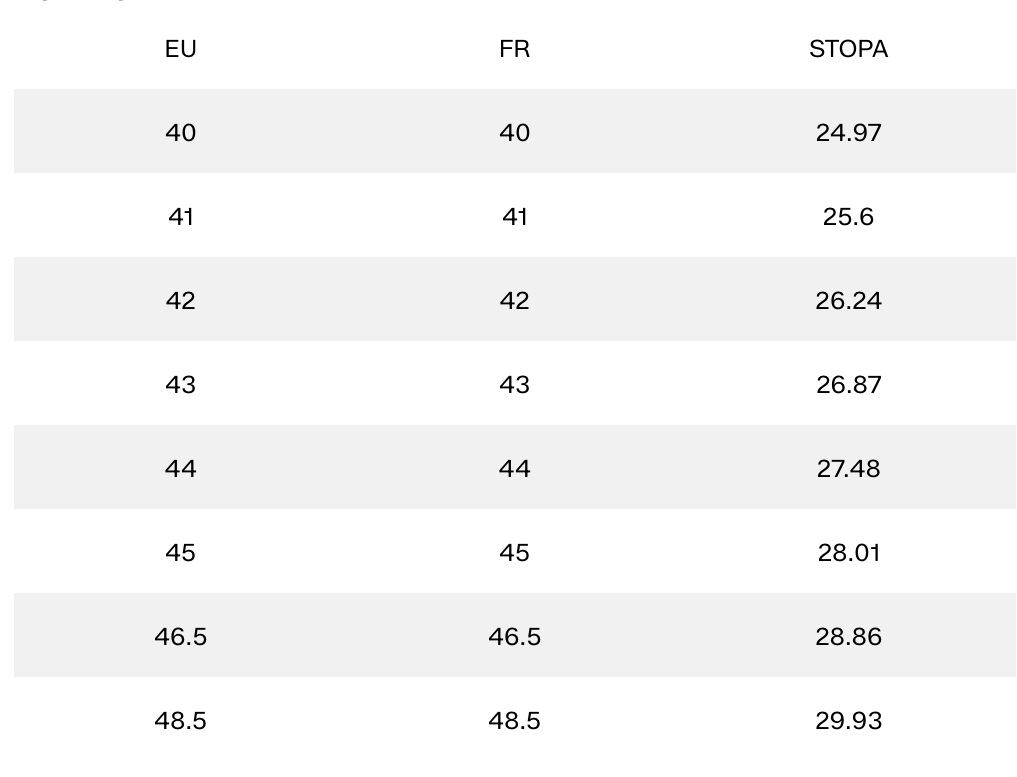Screen dimensions: 1017x777
Task: Click the FR column header
Action: point(514,49)
